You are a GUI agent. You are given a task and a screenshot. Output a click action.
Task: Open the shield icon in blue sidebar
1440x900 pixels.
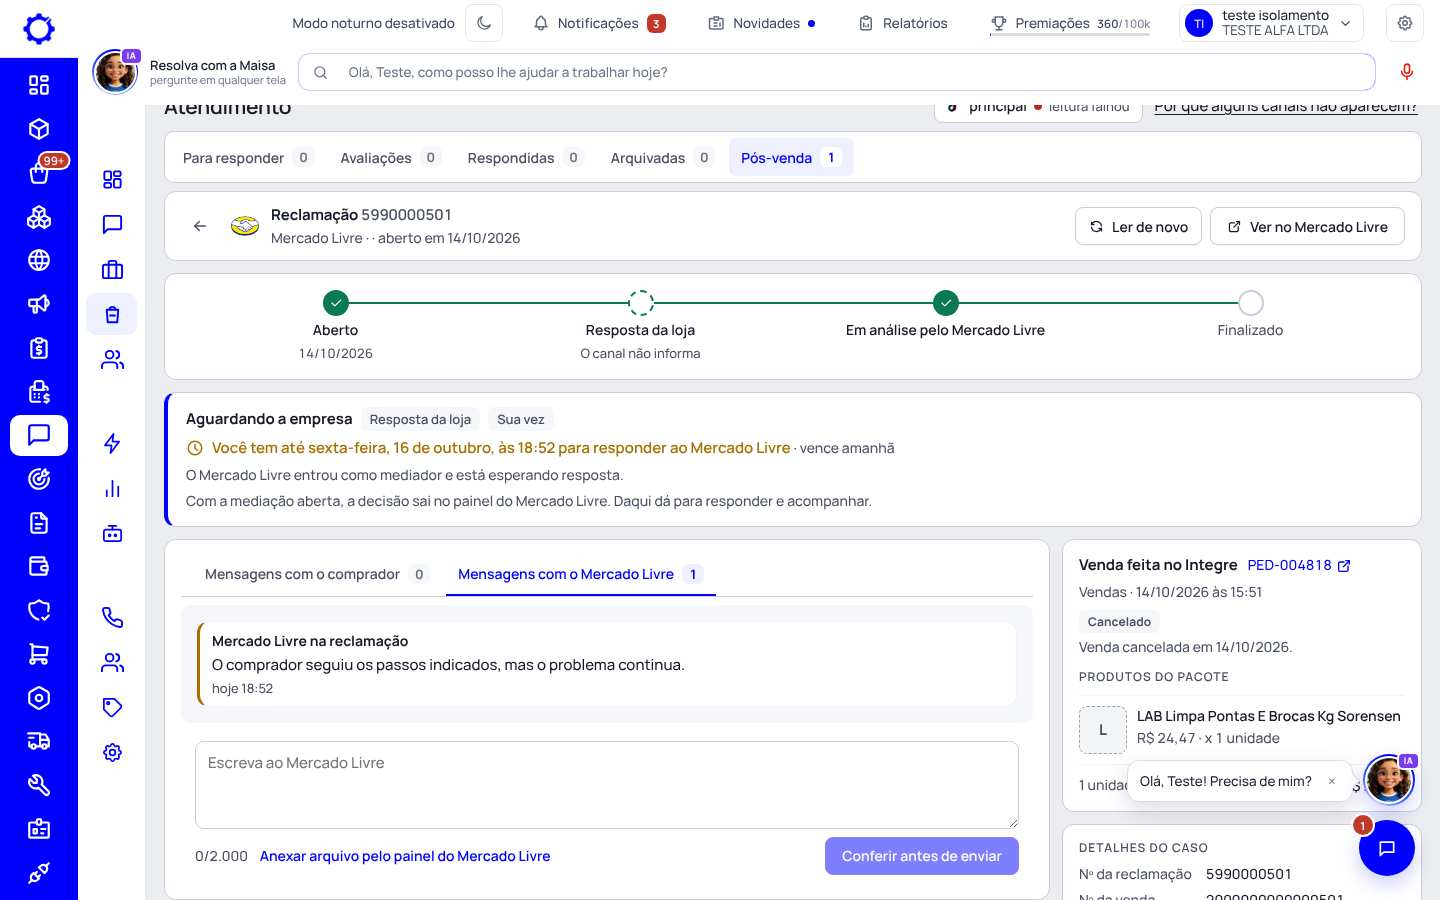click(x=39, y=610)
